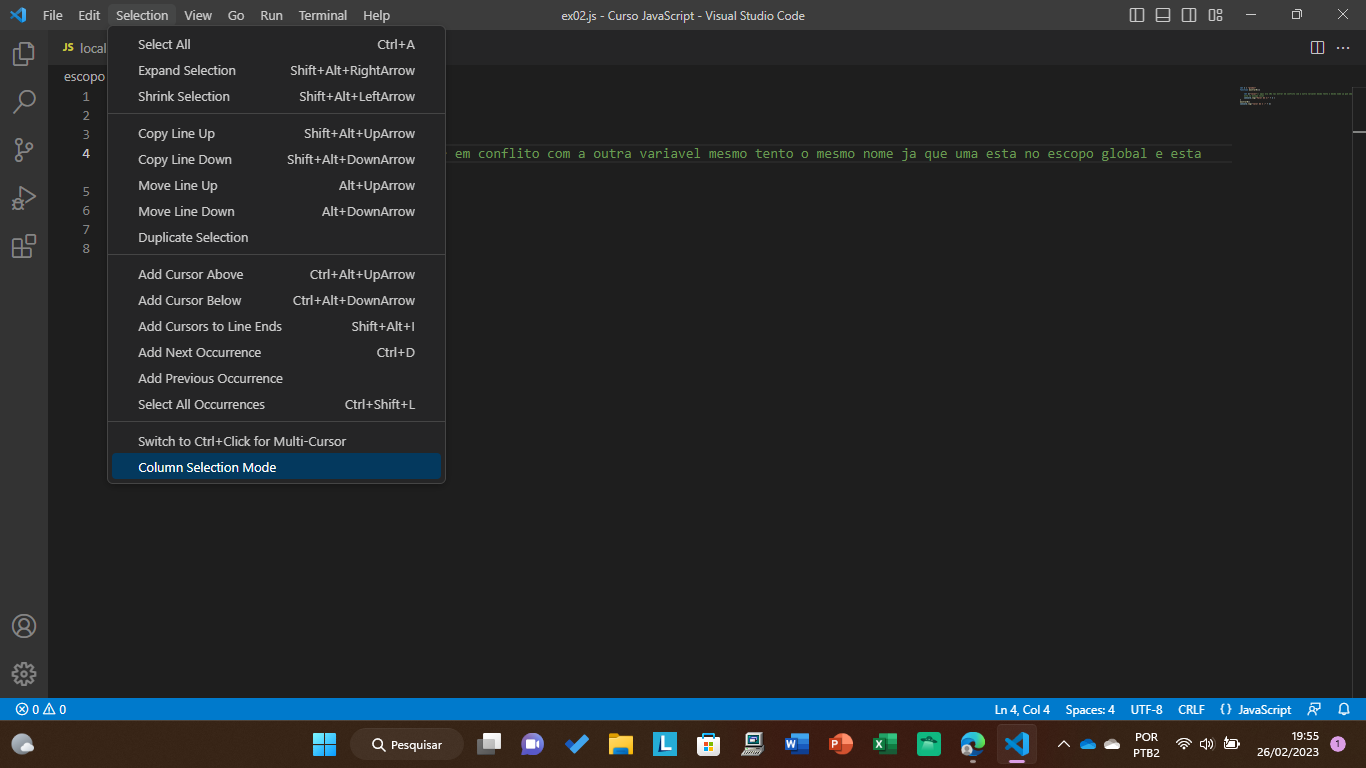
Task: Open the Go menu
Action: point(236,15)
